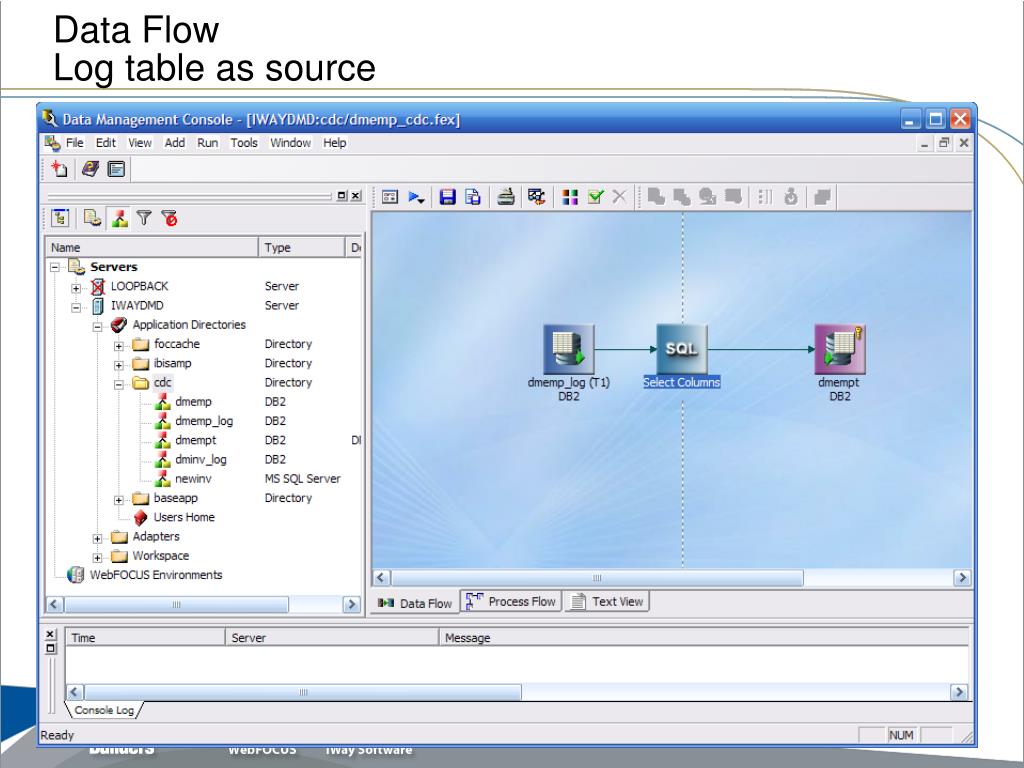Open the Add menu
The height and width of the screenshot is (768, 1024).
[x=174, y=142]
